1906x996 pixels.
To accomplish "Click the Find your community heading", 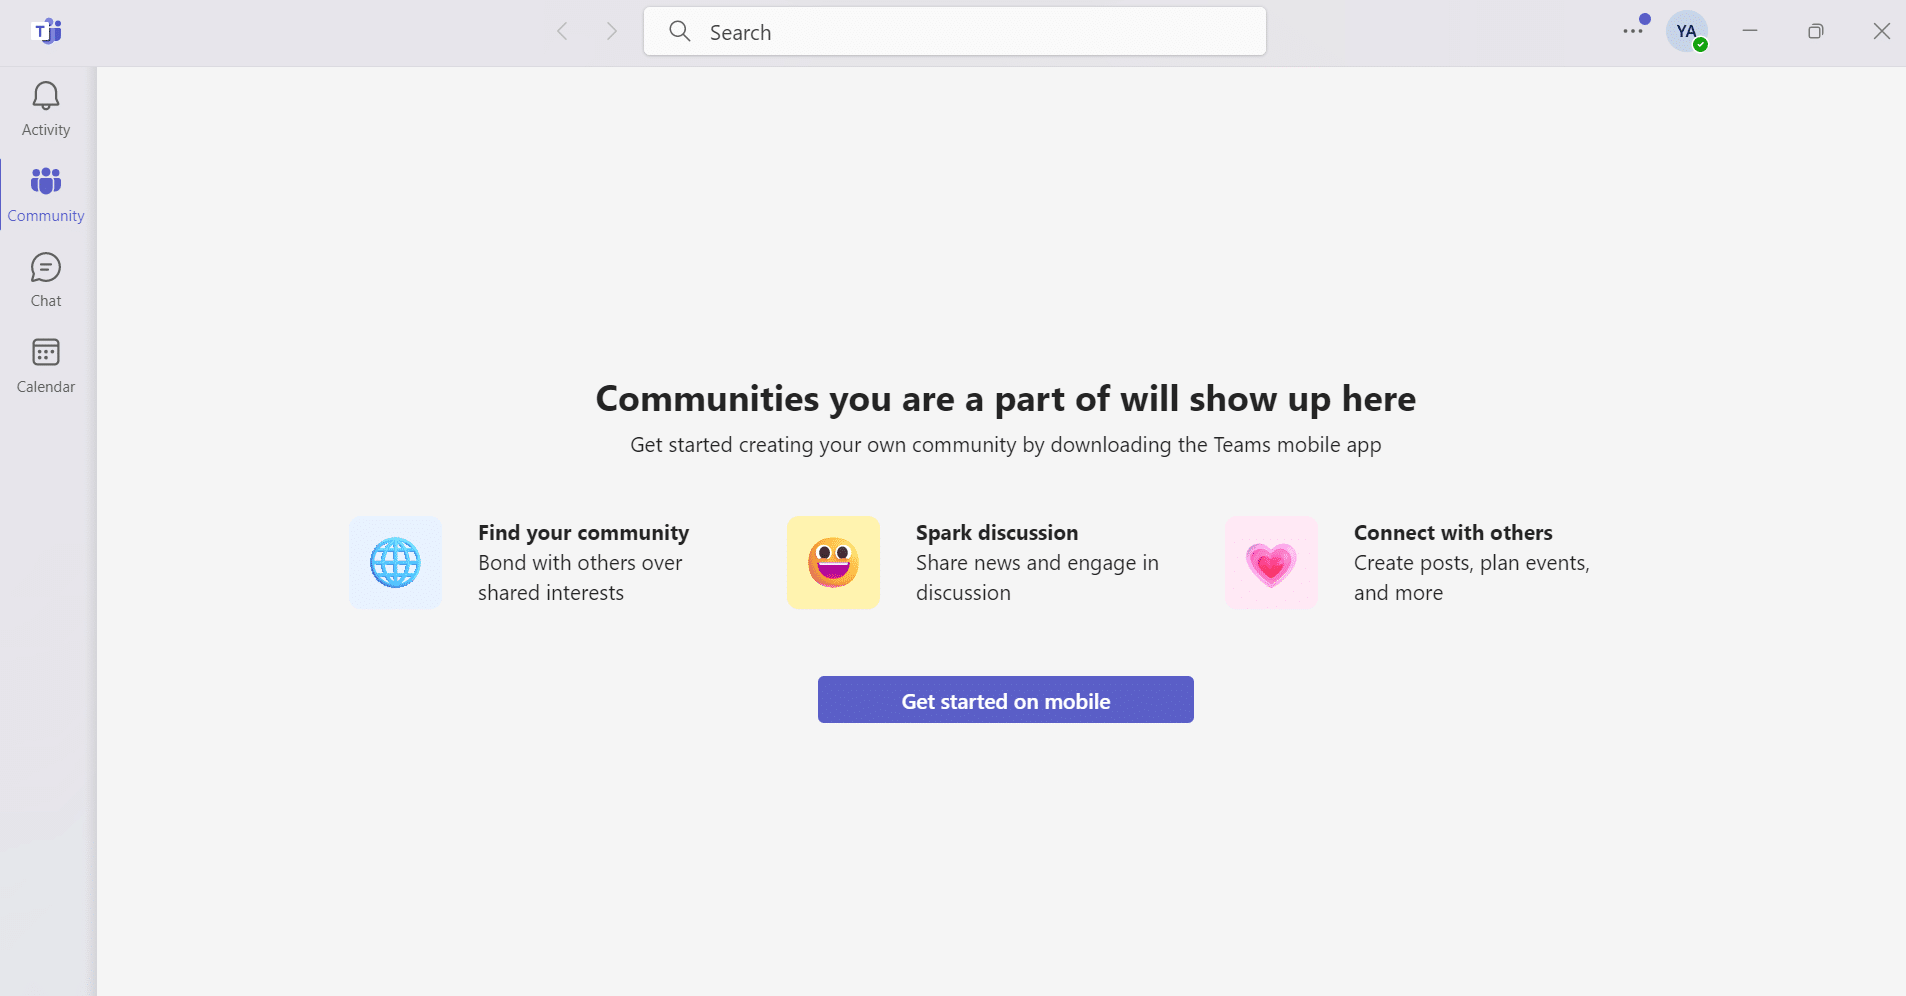I will tap(584, 533).
